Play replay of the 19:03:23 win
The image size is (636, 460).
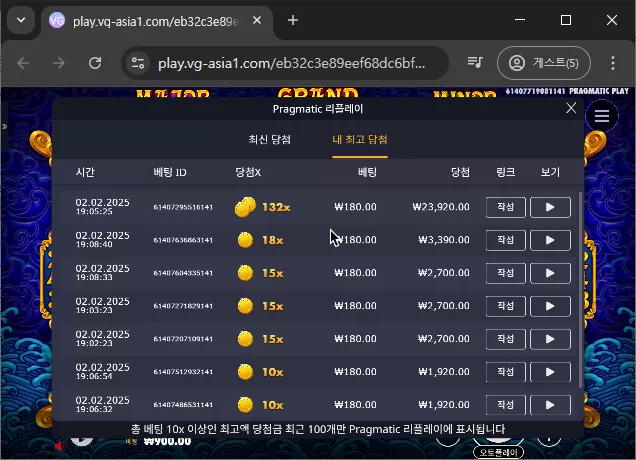(550, 306)
